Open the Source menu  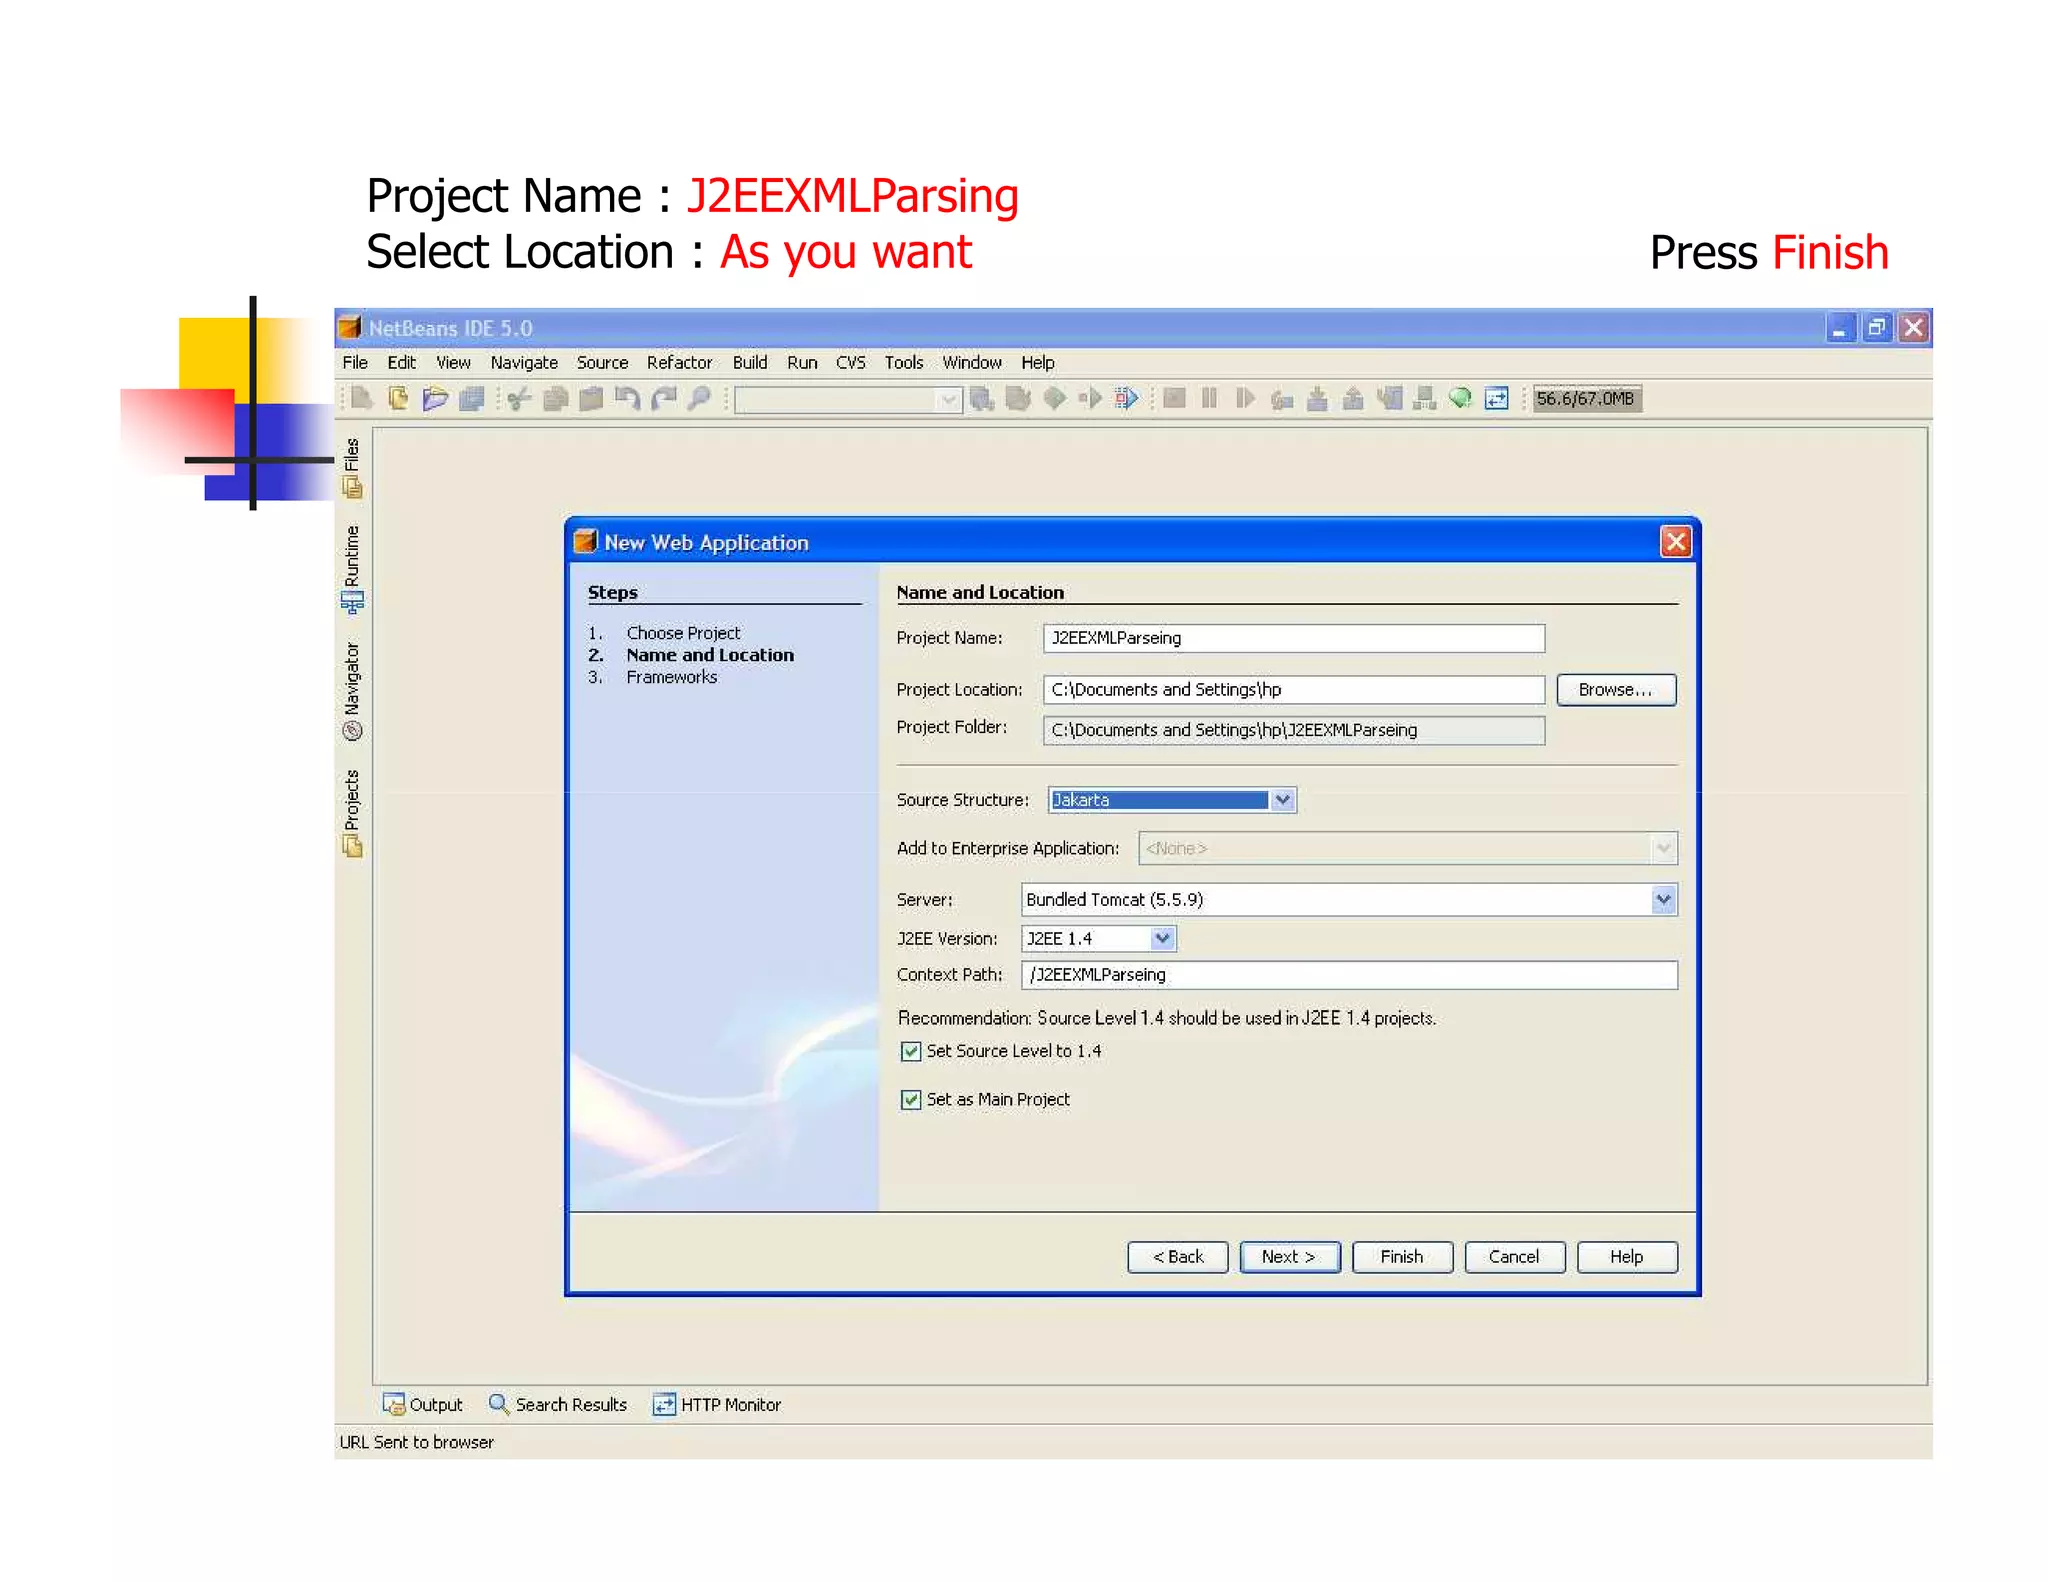pyautogui.click(x=602, y=362)
